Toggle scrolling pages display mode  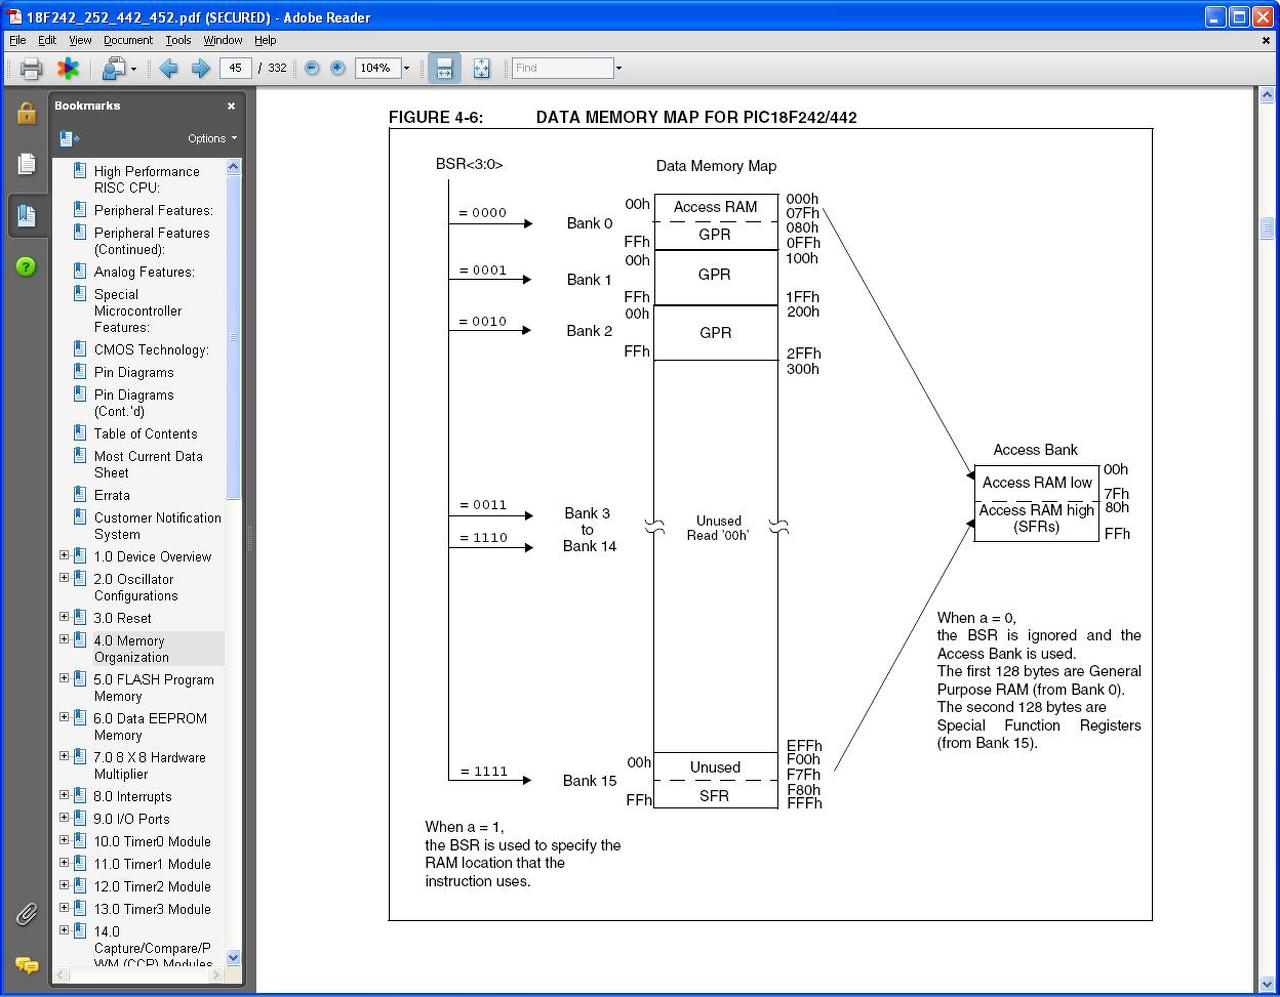445,68
